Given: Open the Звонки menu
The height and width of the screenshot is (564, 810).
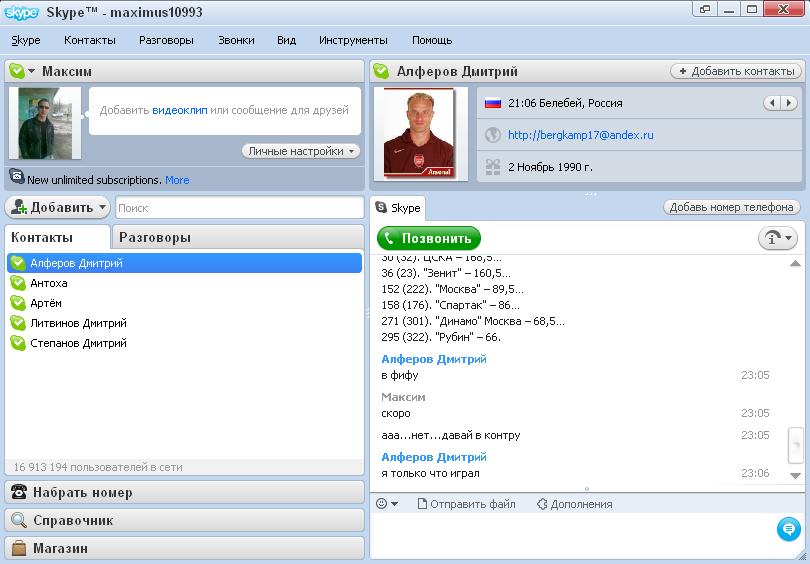Looking at the screenshot, I should (236, 40).
